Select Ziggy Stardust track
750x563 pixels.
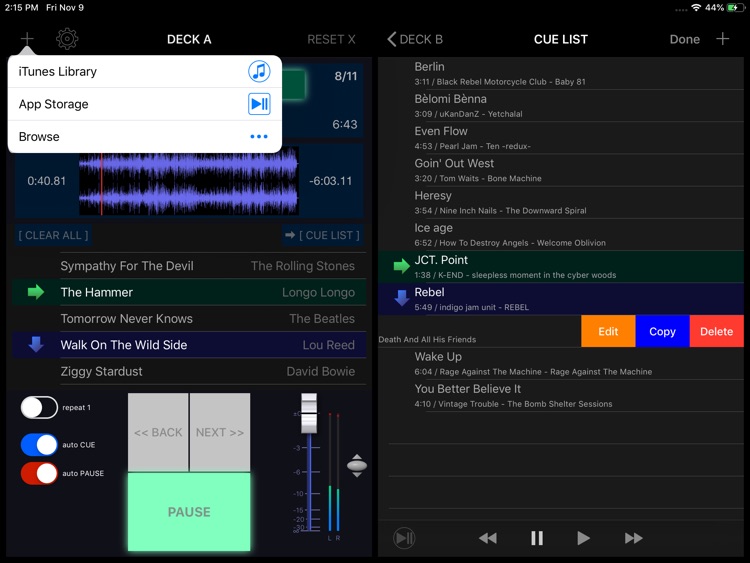coord(189,371)
